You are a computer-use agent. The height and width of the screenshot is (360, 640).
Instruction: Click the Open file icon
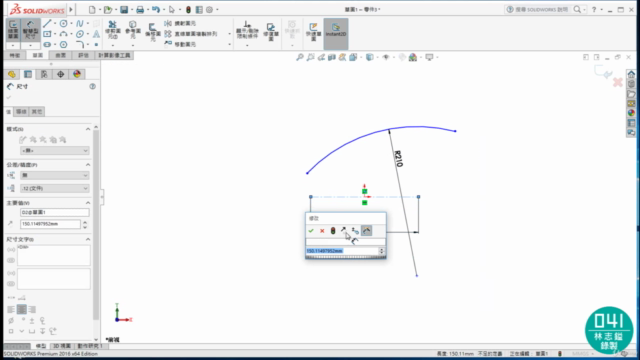coord(108,9)
